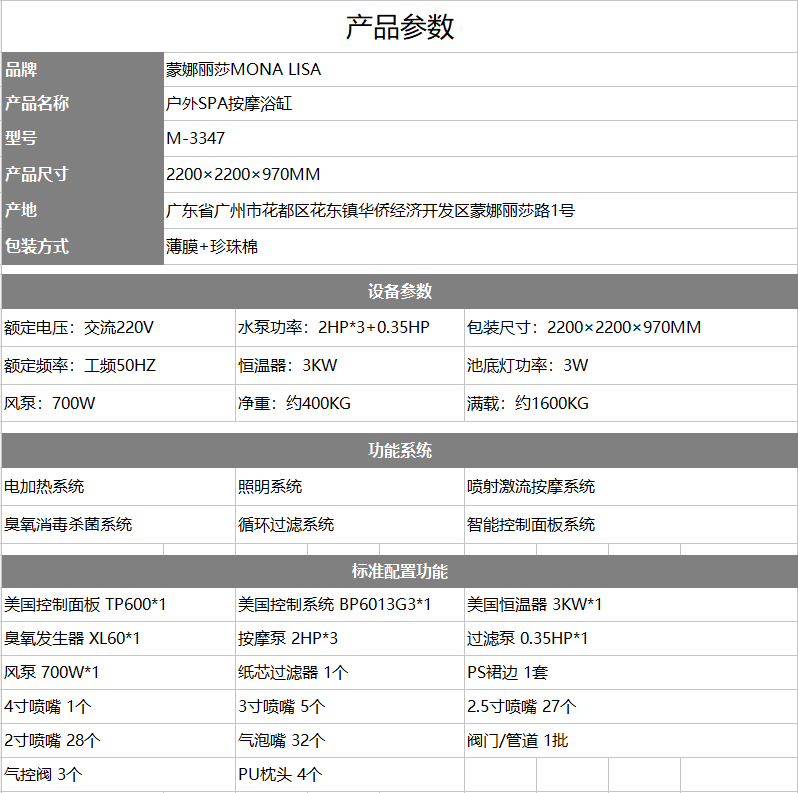Click the 智能控制面板系统 cell
The width and height of the screenshot is (798, 793).
(x=531, y=524)
